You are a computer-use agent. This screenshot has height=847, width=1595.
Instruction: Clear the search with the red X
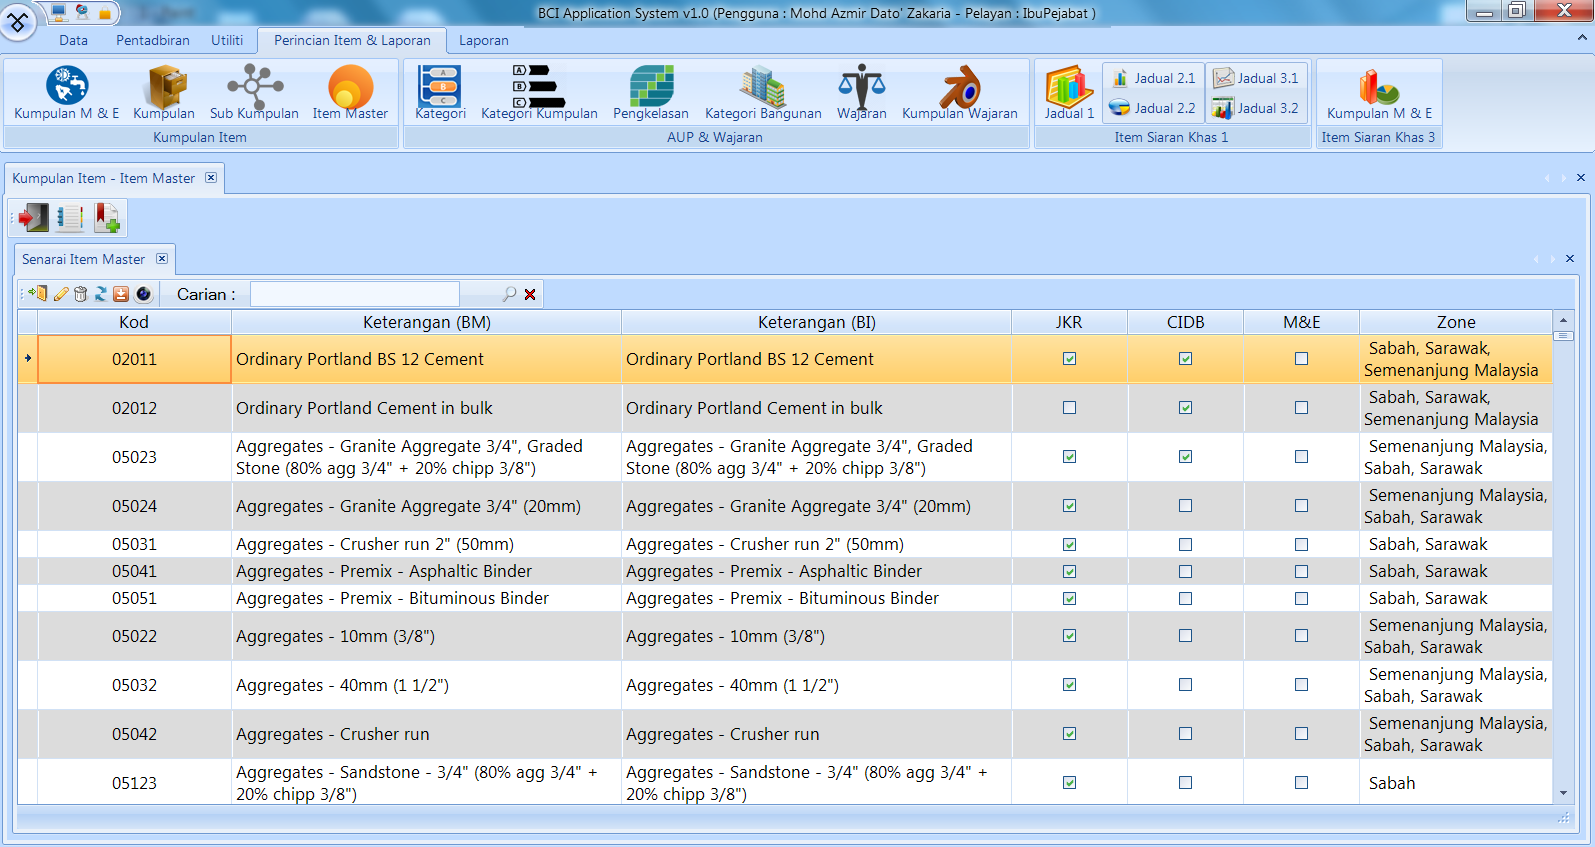click(530, 294)
